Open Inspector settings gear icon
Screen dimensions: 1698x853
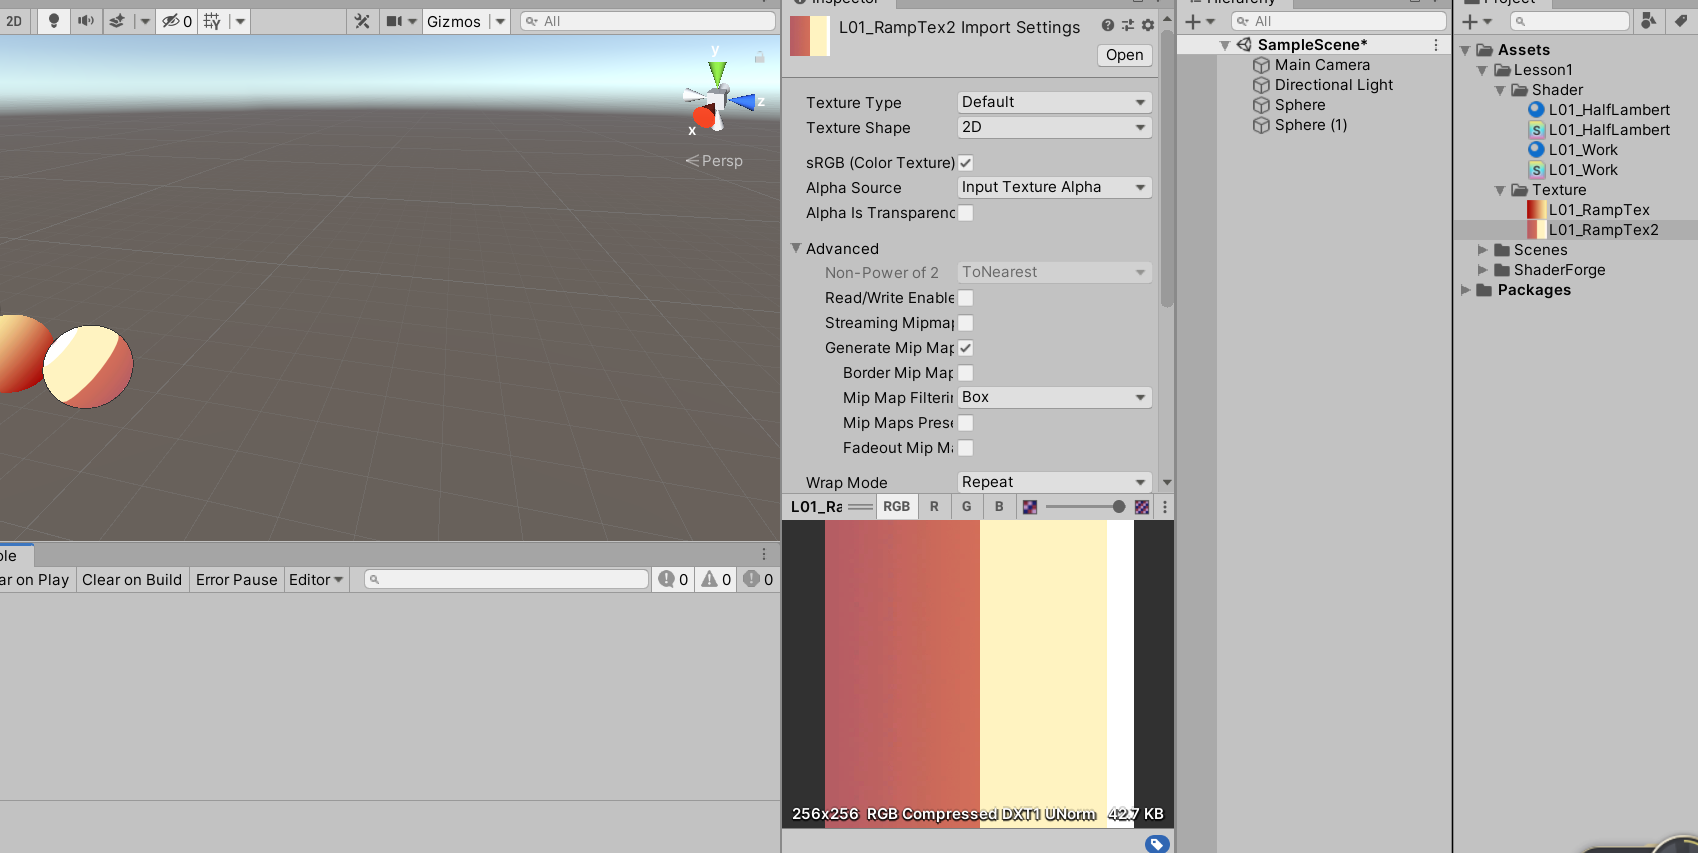coord(1148,26)
